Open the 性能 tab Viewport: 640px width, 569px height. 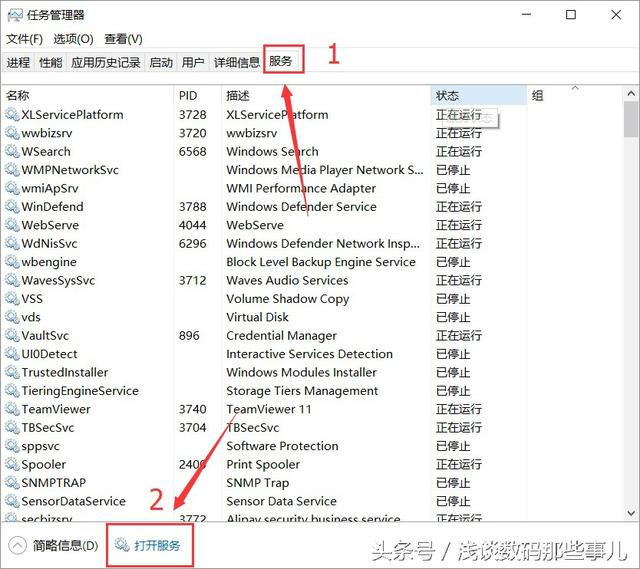coord(50,62)
